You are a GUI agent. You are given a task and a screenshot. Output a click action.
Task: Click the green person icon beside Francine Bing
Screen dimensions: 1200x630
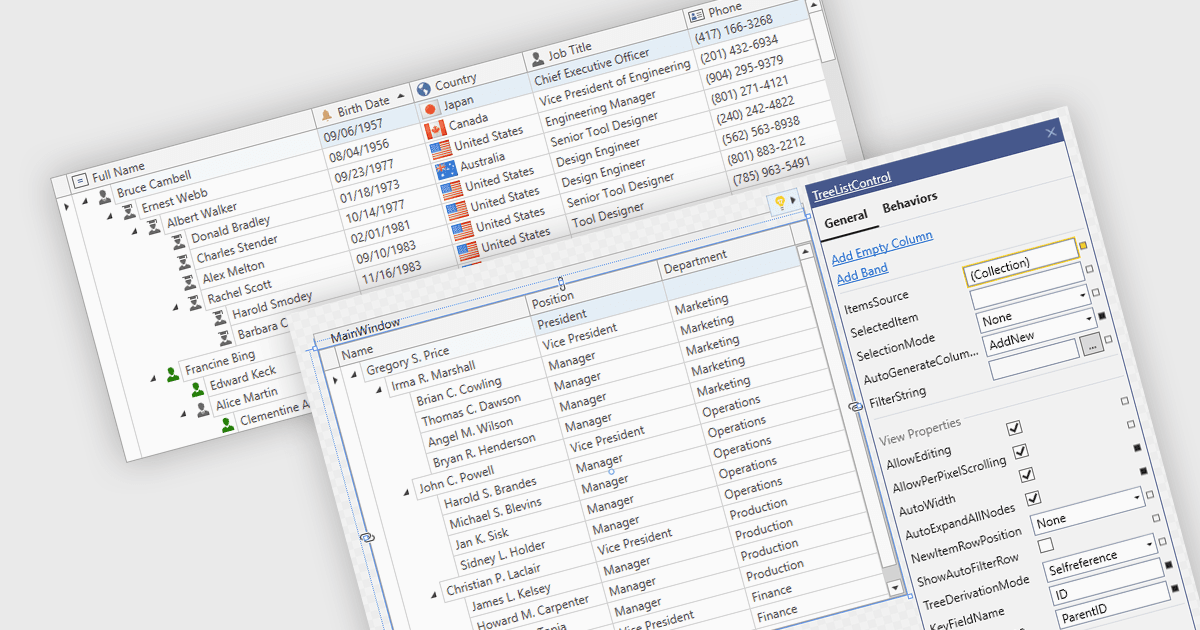[x=172, y=374]
